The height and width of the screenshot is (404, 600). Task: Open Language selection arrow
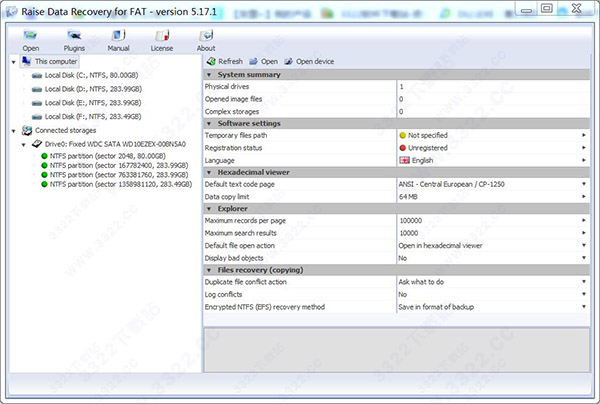(x=584, y=160)
